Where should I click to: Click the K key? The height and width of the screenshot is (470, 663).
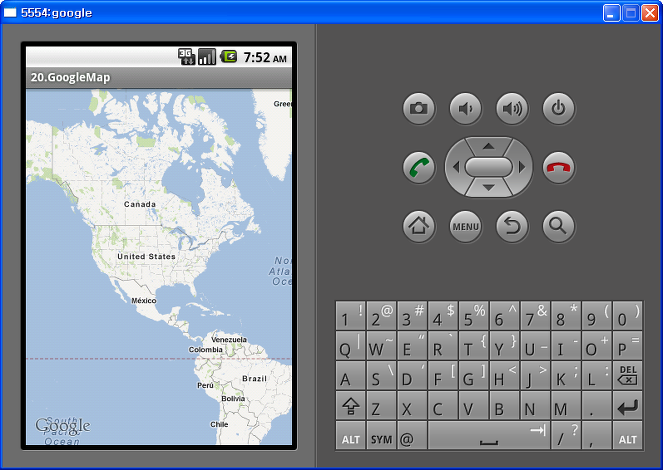tap(566, 375)
